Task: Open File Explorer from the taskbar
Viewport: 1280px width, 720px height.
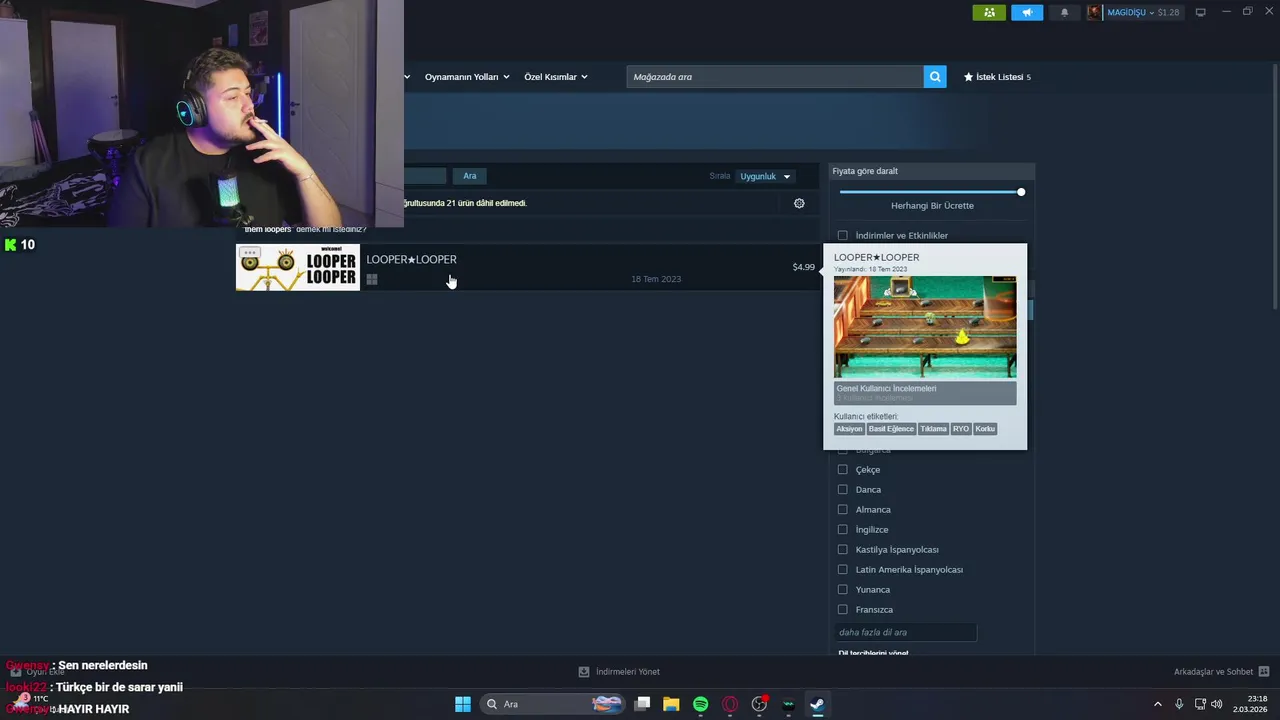Action: tap(671, 704)
